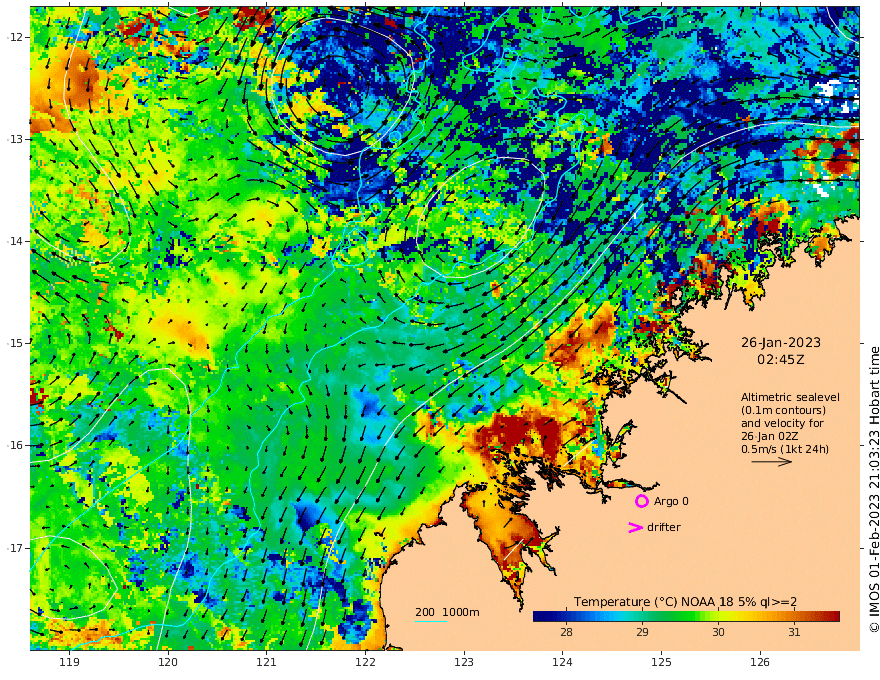
Task: Click the 'drifter' legend label
Action: click(x=664, y=527)
